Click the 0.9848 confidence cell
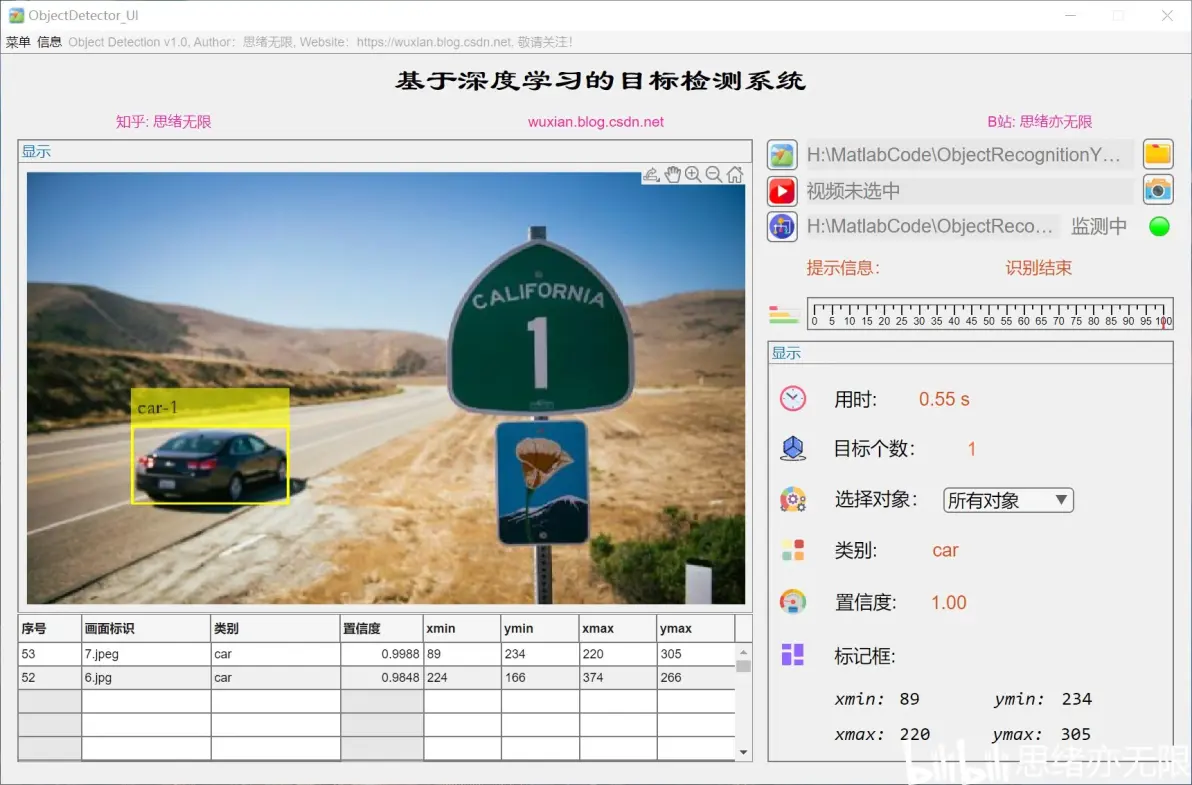The image size is (1192, 785). coord(382,677)
